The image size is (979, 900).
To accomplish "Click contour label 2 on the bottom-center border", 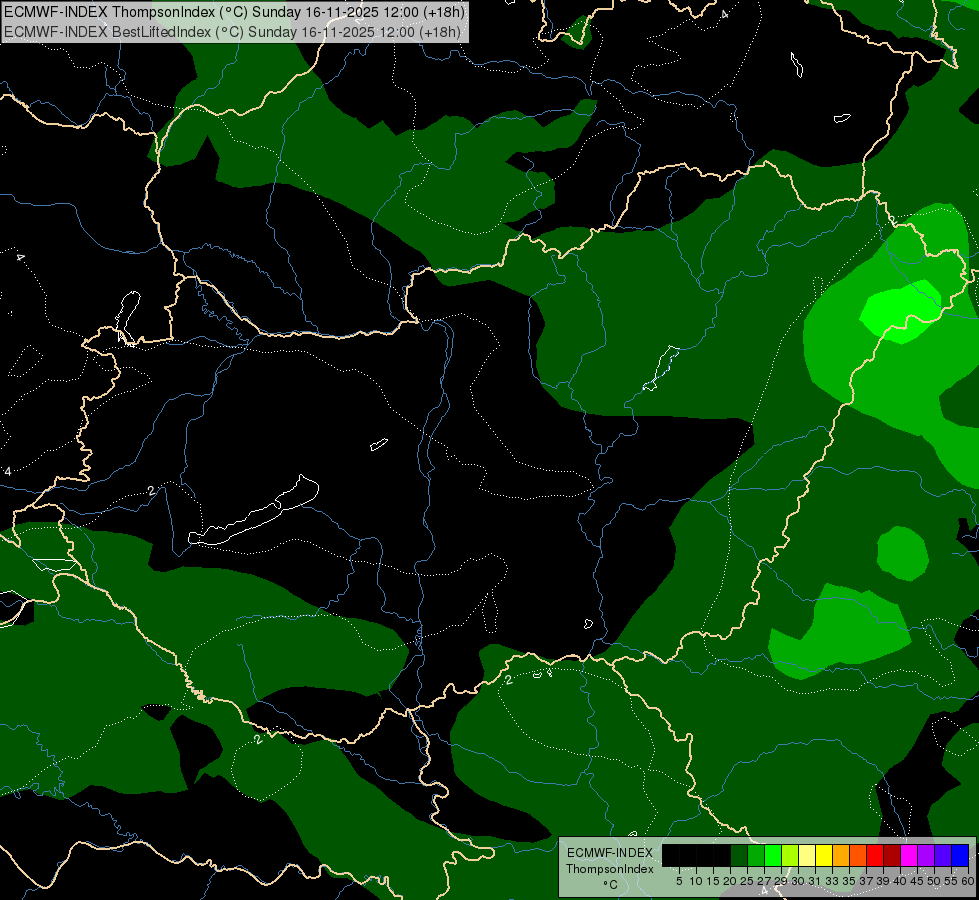I will pyautogui.click(x=509, y=680).
